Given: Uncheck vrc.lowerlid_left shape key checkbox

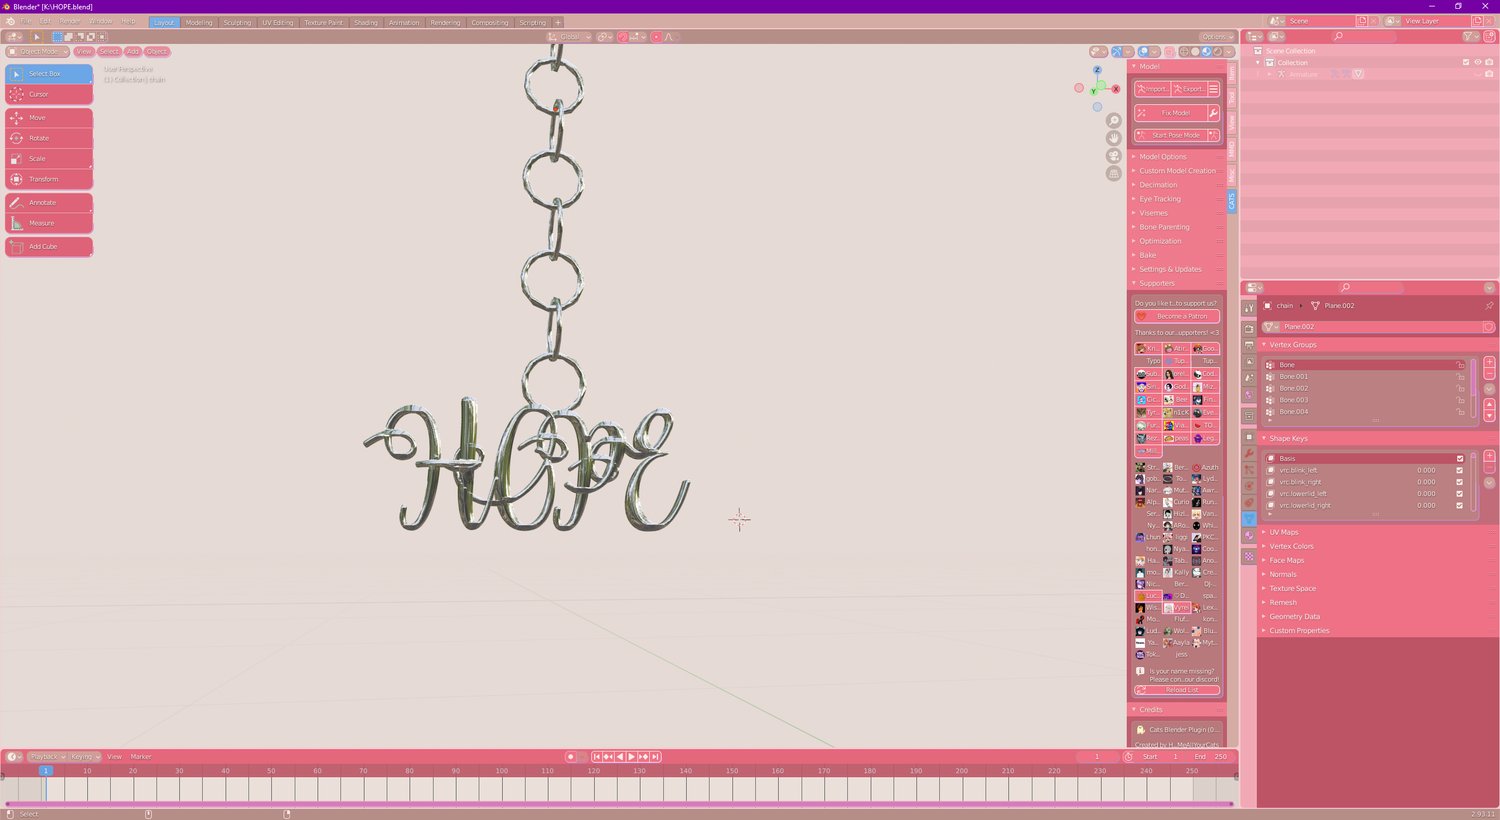Looking at the screenshot, I should point(1460,494).
